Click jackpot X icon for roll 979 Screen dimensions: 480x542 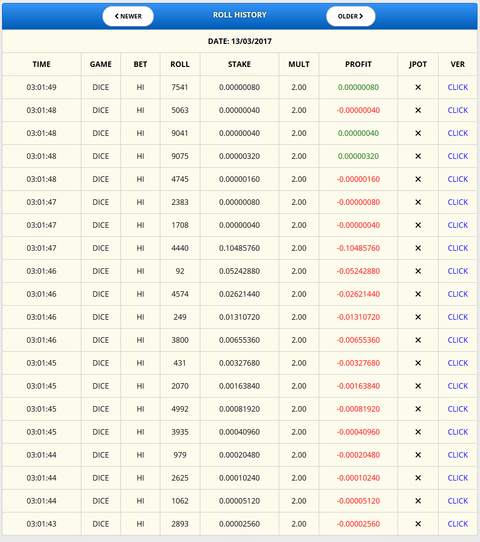click(x=418, y=455)
